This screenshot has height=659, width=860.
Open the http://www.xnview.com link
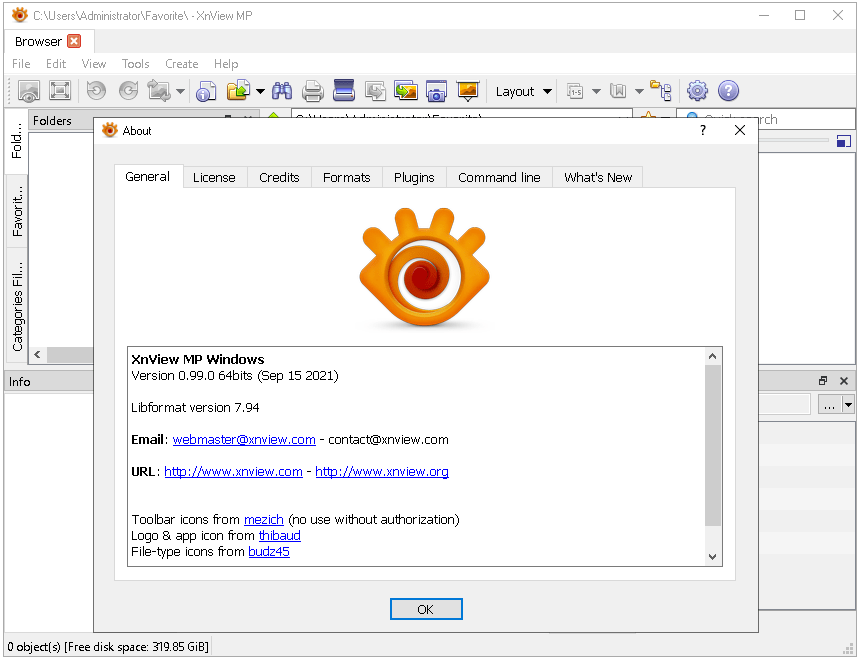pyautogui.click(x=234, y=471)
